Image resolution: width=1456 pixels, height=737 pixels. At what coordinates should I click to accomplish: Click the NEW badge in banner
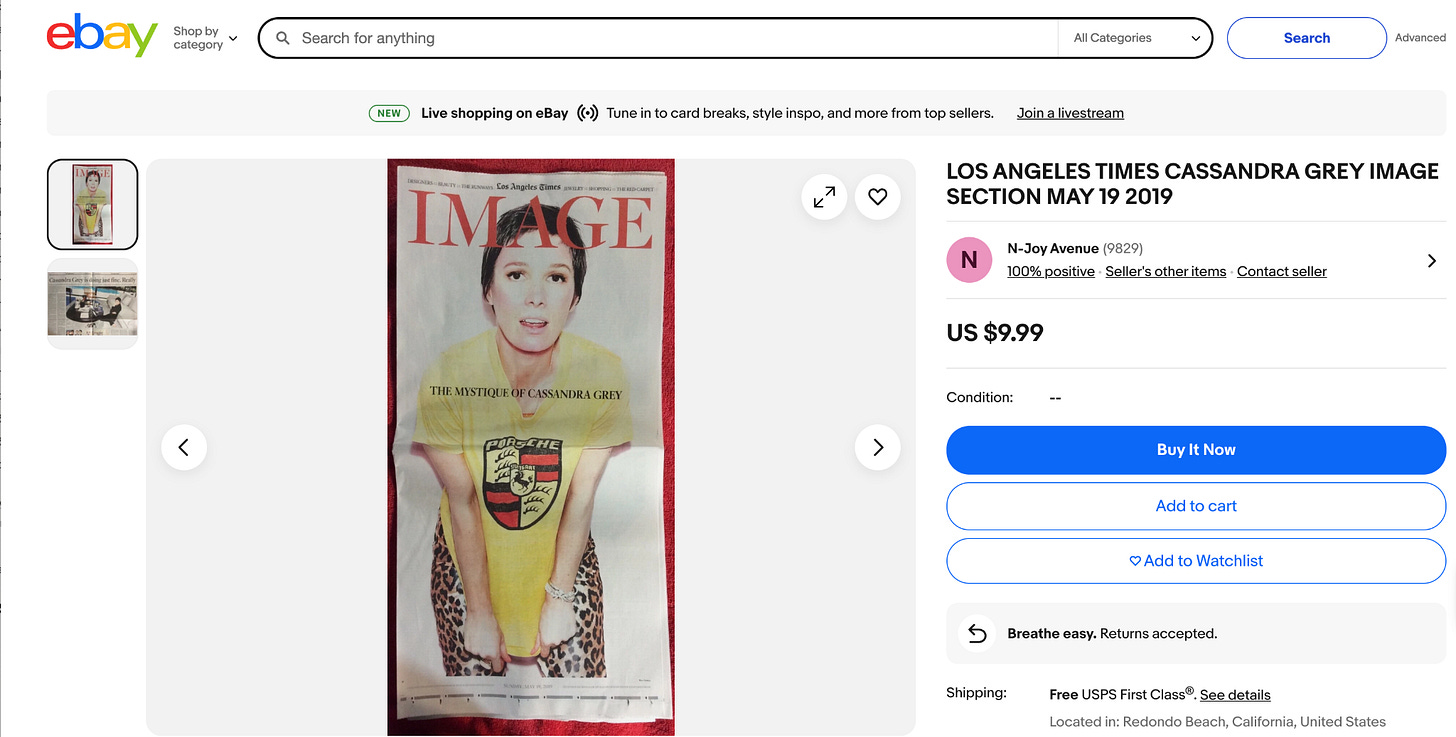tap(389, 113)
